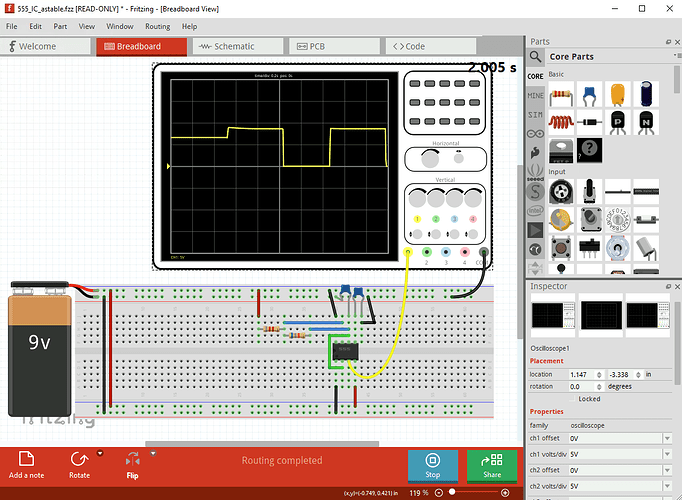Adjust rotation value stepper
682x500 pixels.
[x=599, y=387]
